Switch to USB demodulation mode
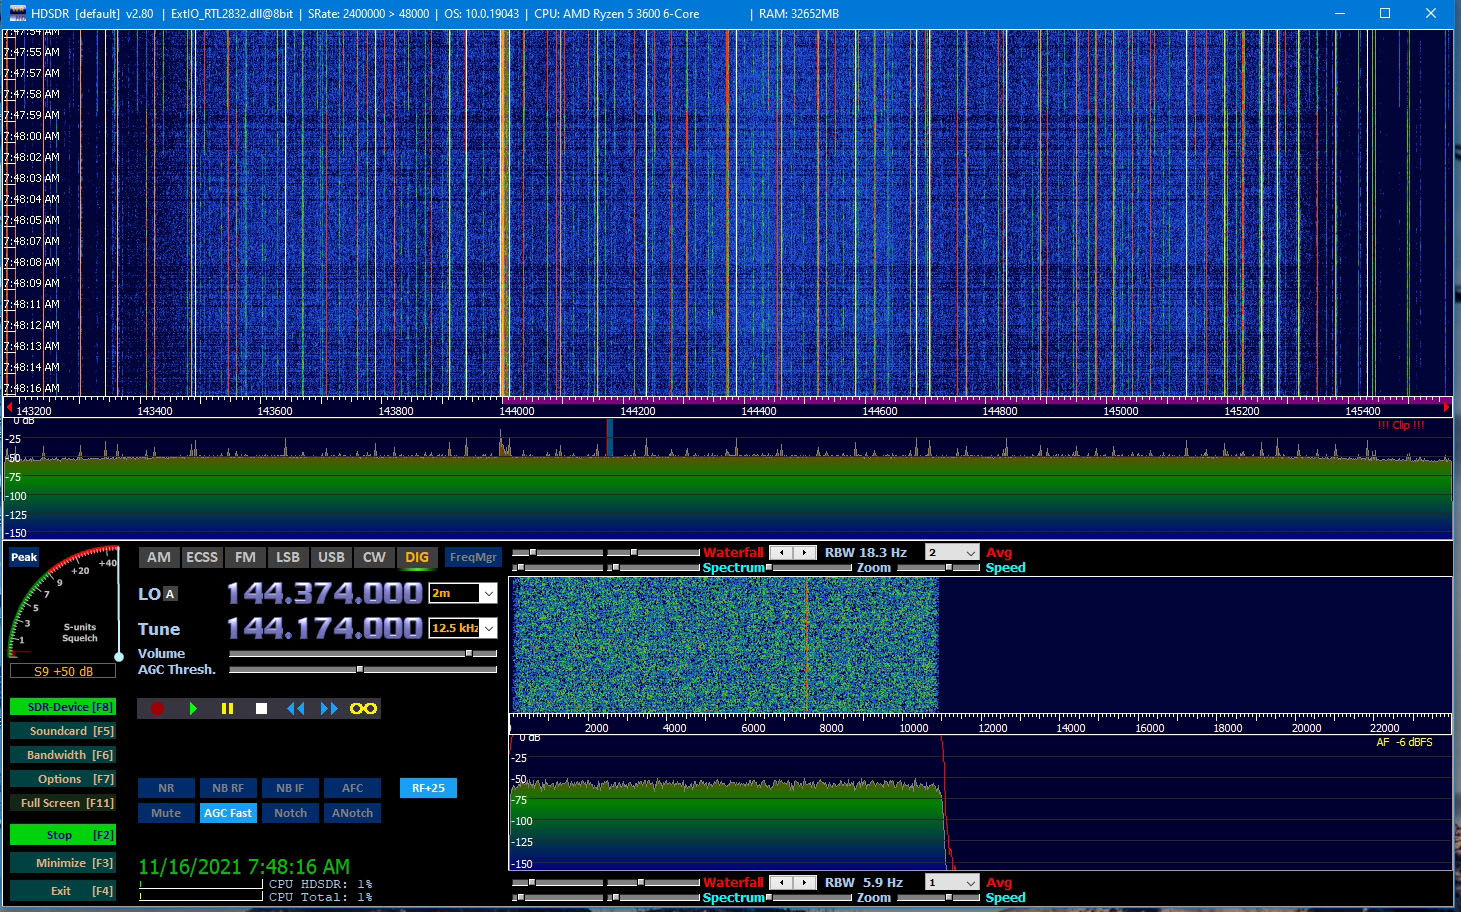The height and width of the screenshot is (912, 1461). 331,558
